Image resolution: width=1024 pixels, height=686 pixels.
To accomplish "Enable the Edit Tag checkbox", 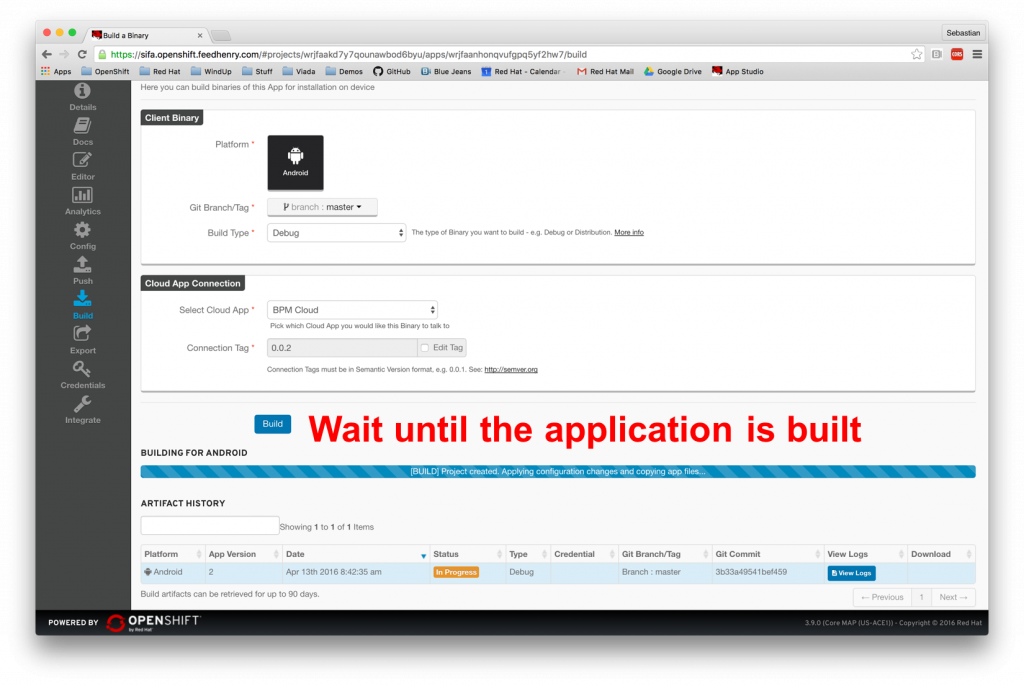I will [424, 348].
